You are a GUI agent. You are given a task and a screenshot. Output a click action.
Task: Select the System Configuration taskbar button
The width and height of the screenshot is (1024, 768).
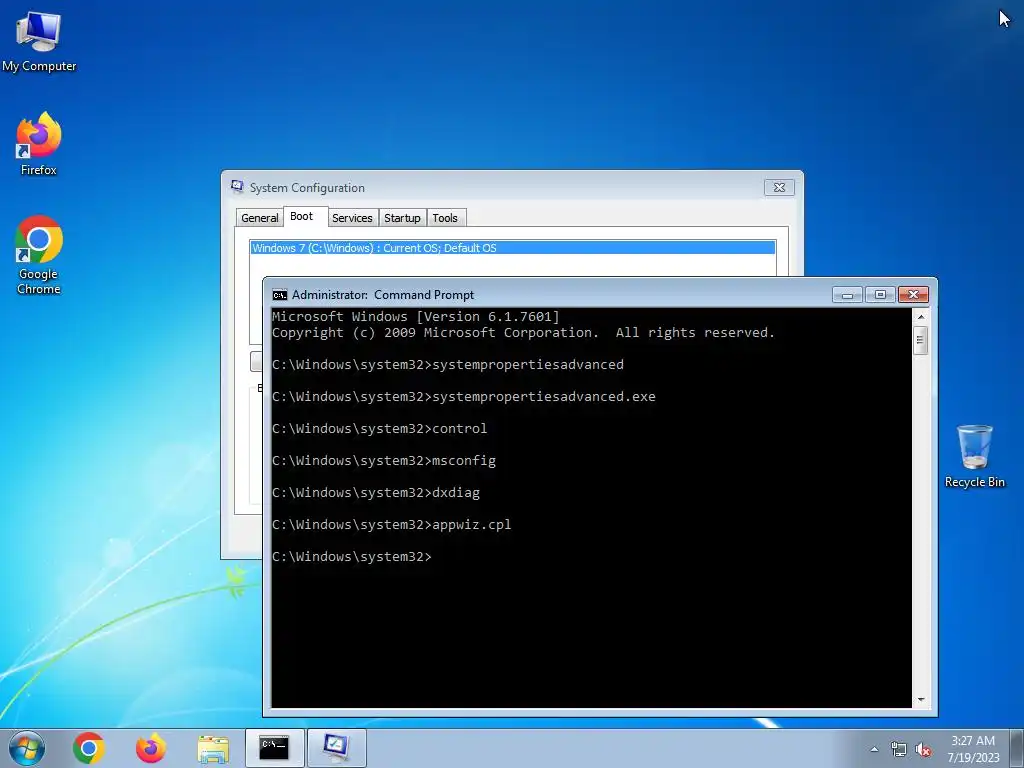tap(336, 748)
